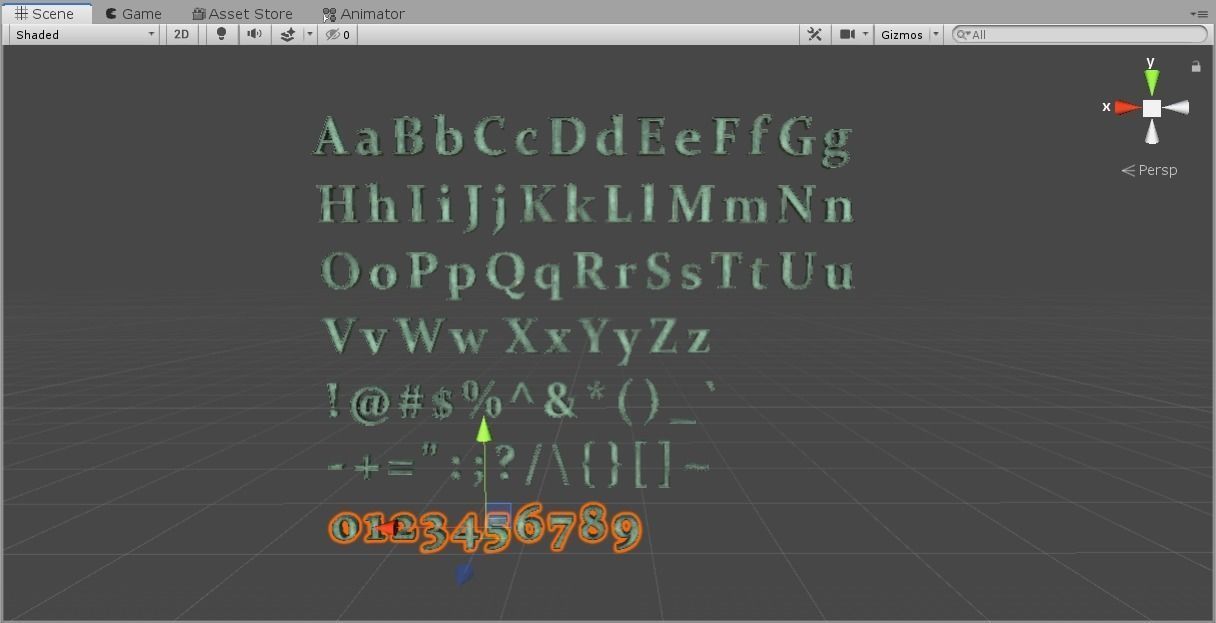Screen dimensions: 1216x623
Task: Click the move gizmo plane square handle
Action: pyautogui.click(x=498, y=516)
